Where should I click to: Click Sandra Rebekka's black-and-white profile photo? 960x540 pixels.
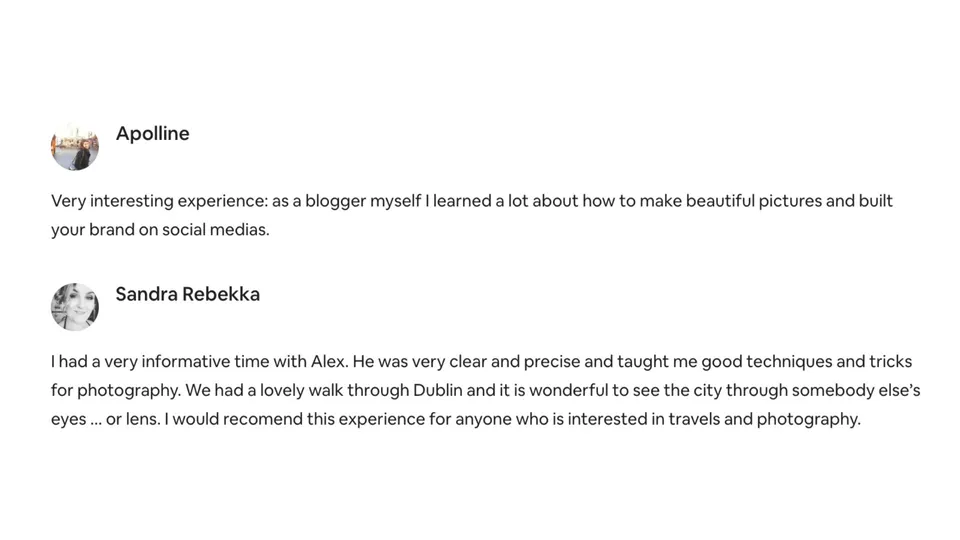click(x=75, y=307)
